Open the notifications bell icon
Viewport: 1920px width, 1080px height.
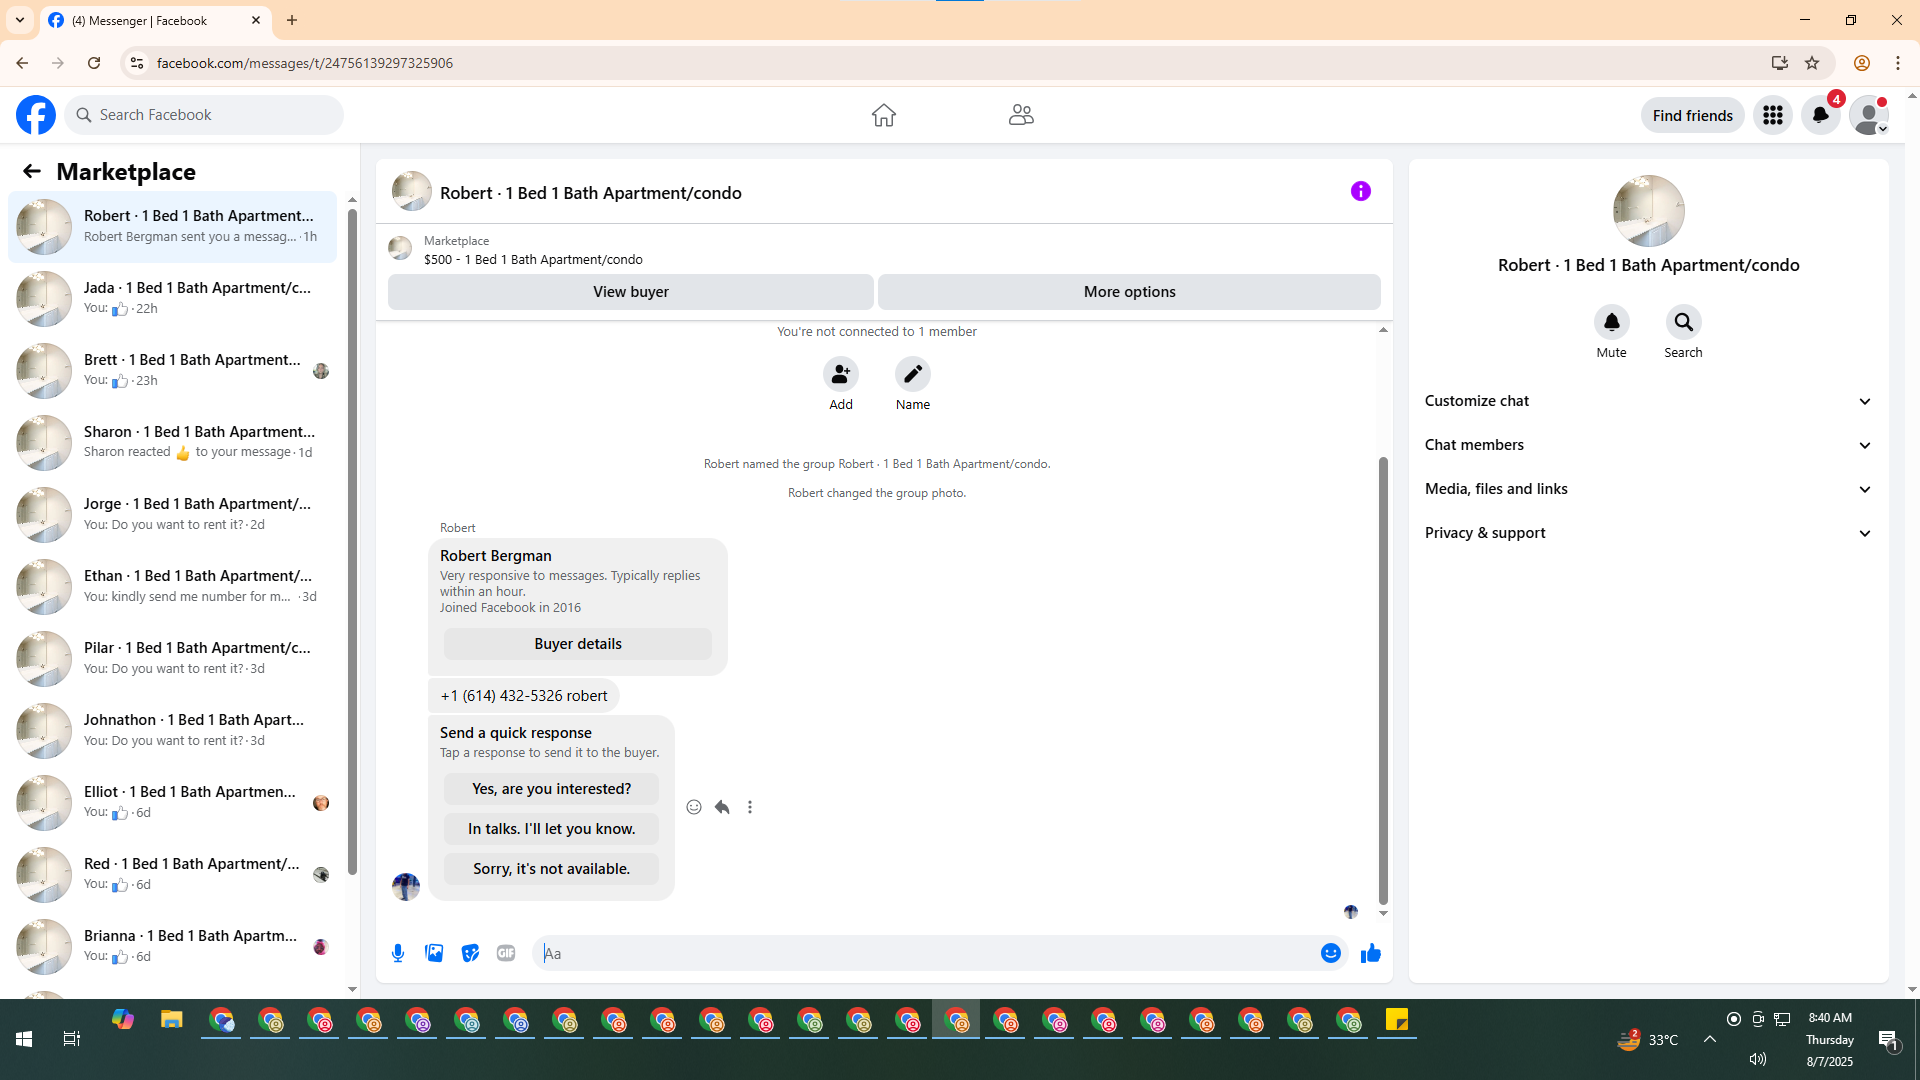pyautogui.click(x=1821, y=115)
